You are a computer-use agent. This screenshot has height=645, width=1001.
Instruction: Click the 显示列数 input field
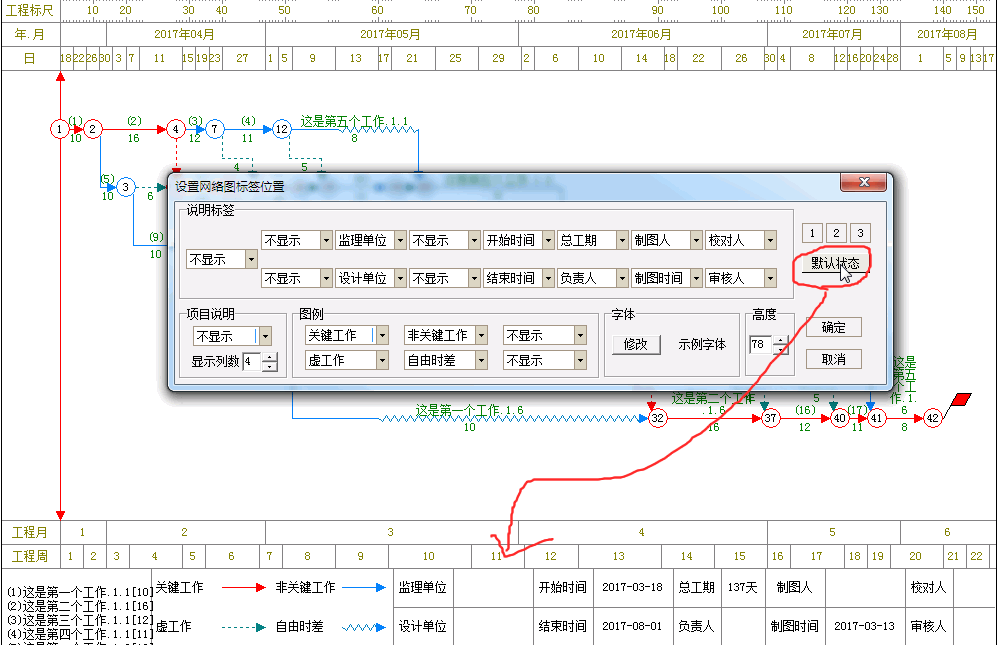coord(250,362)
